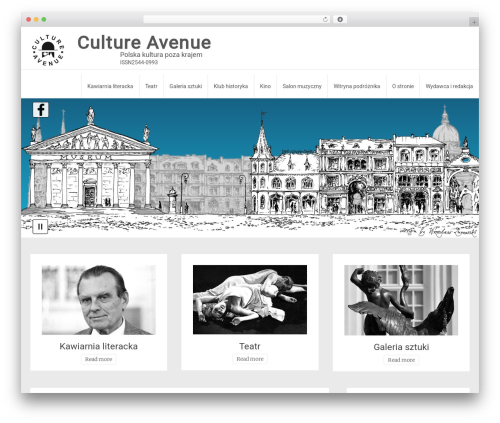The image size is (500, 423).
Task: Reload the page with the refresh icon
Action: (325, 19)
